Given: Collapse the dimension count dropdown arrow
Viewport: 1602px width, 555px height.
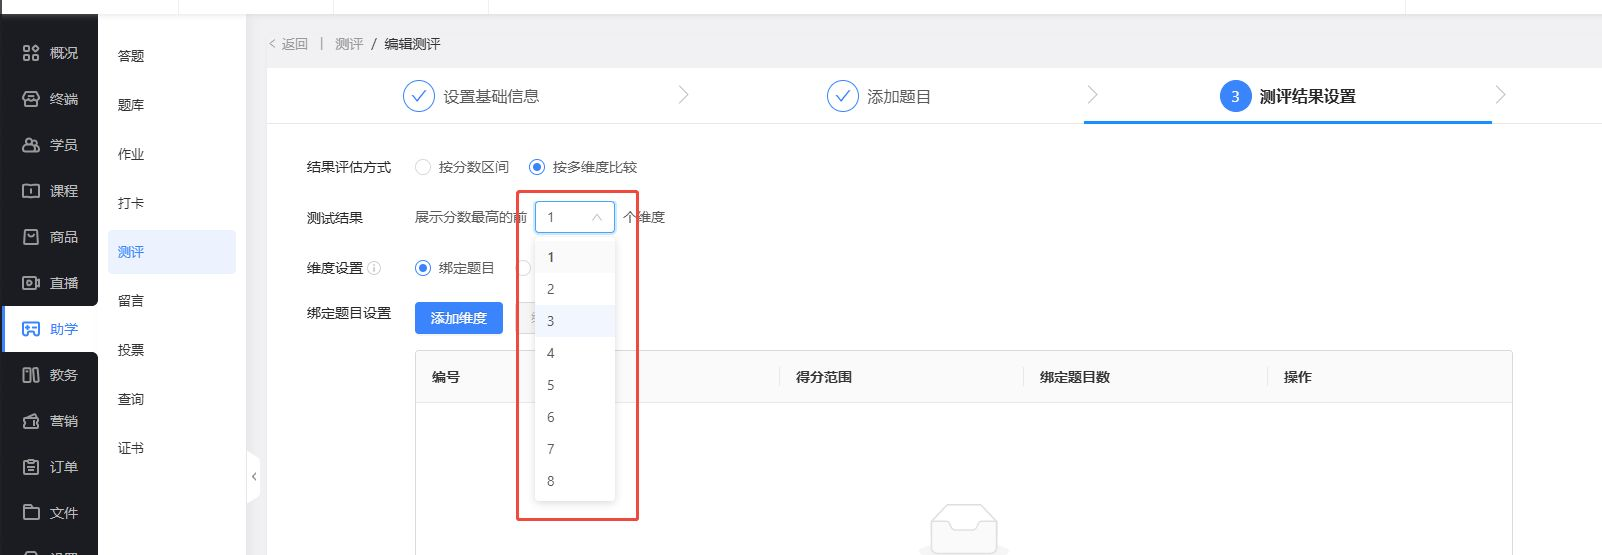Looking at the screenshot, I should tap(597, 217).
